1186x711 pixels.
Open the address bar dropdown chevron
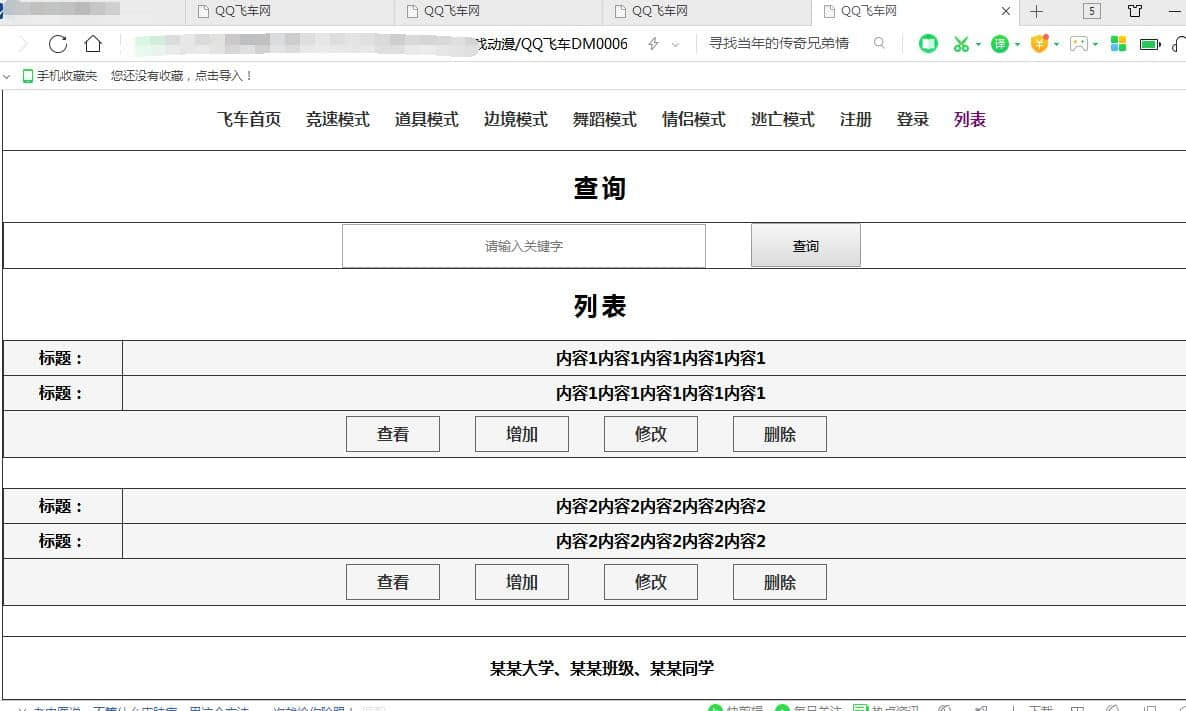point(676,45)
